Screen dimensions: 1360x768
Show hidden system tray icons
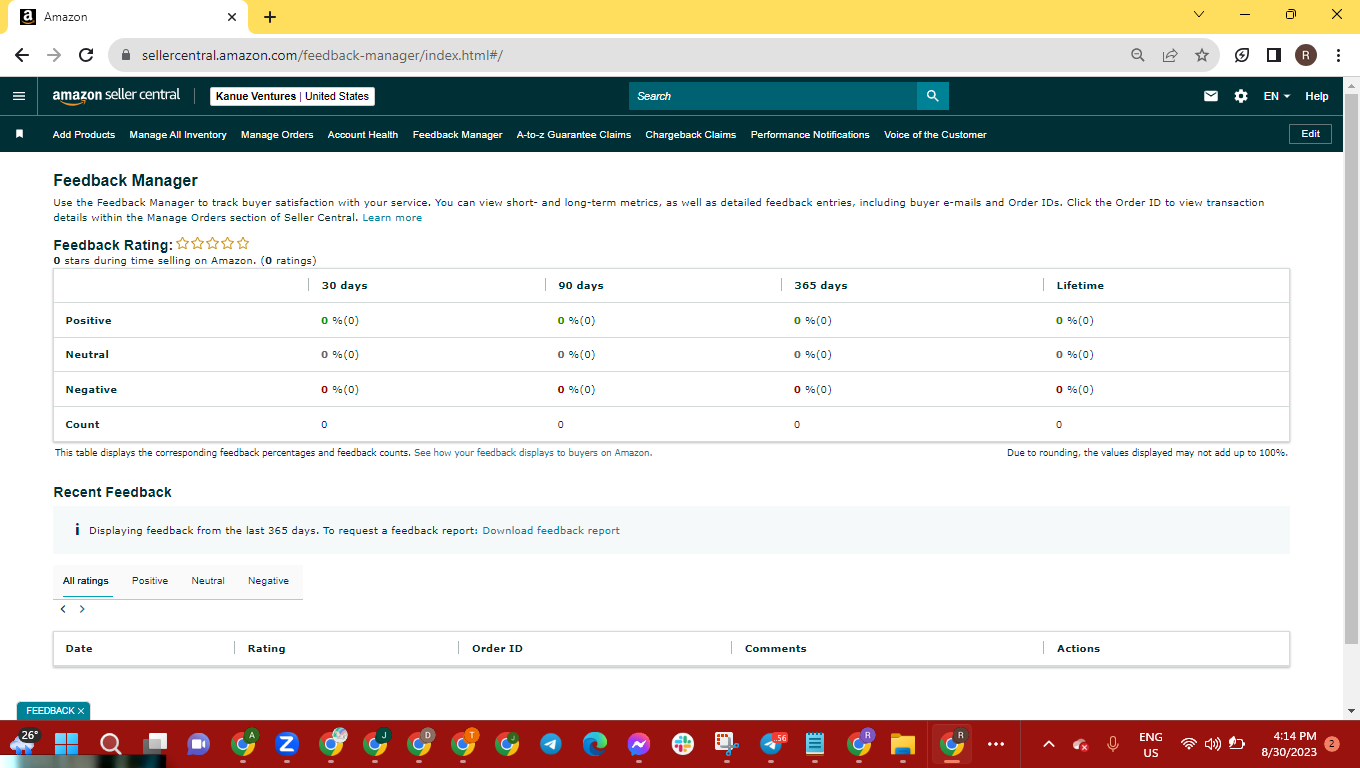1049,744
